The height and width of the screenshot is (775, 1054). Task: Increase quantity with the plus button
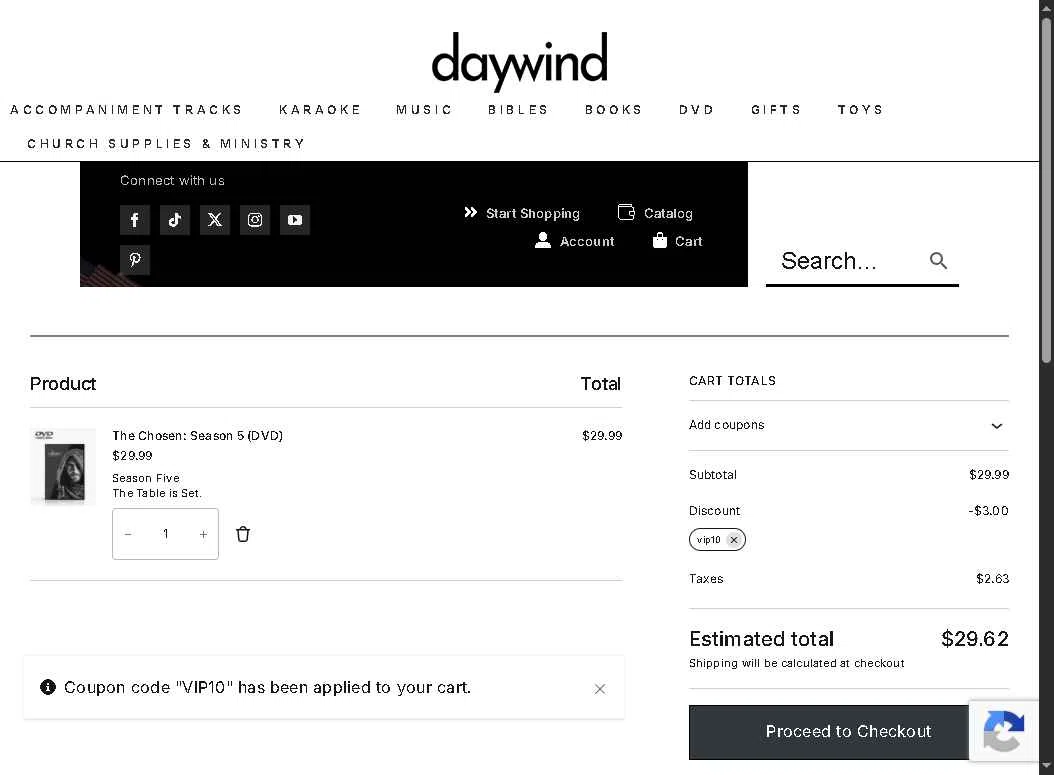[203, 534]
